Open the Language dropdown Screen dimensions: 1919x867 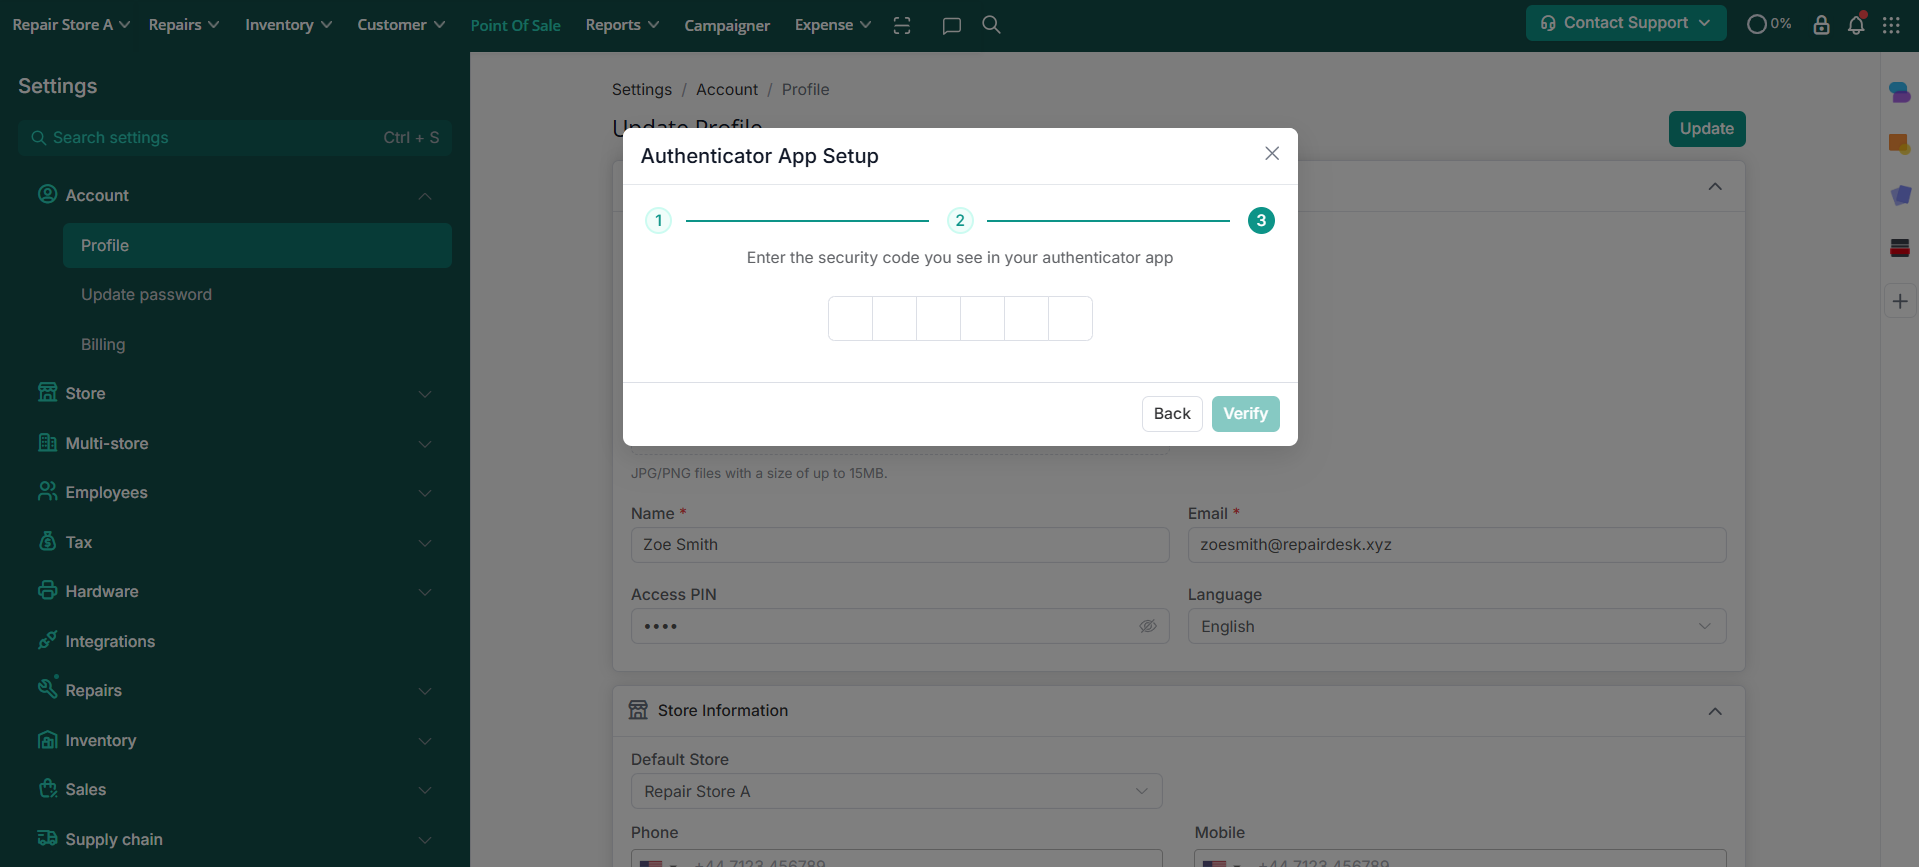click(1456, 626)
